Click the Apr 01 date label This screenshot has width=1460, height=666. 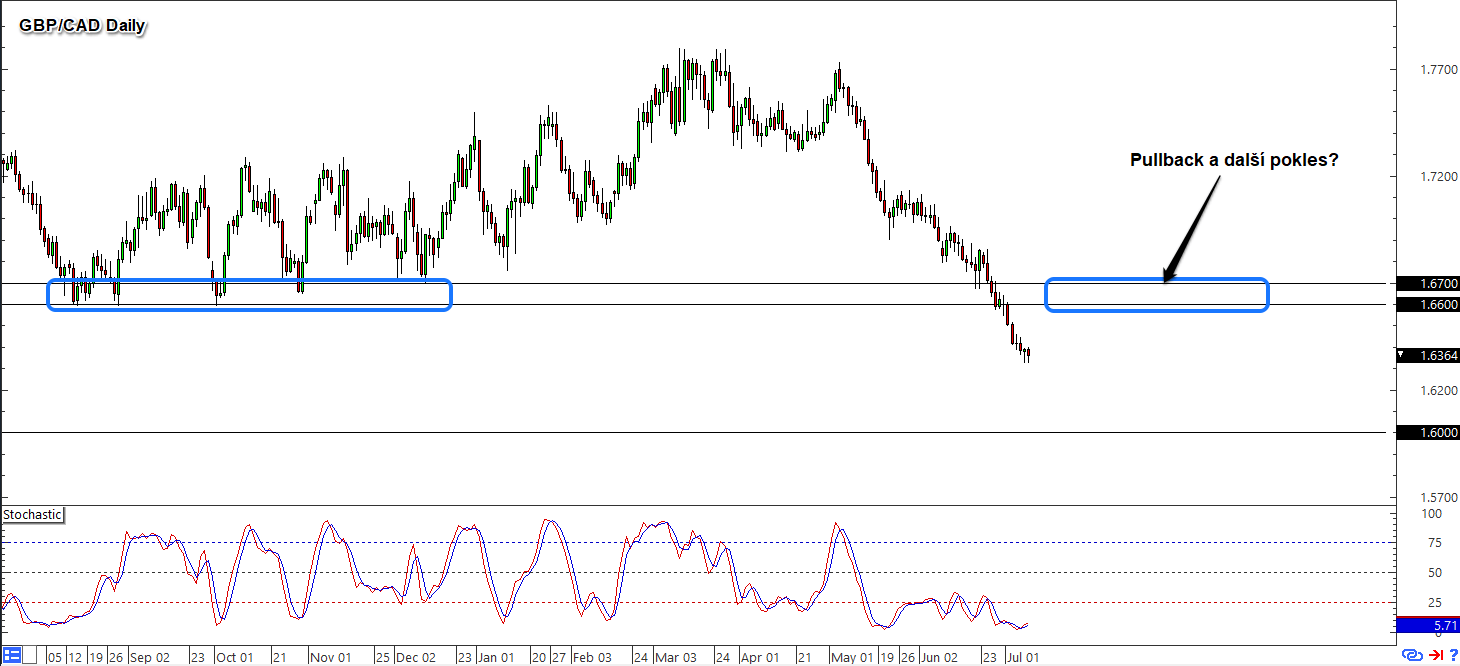(x=760, y=658)
